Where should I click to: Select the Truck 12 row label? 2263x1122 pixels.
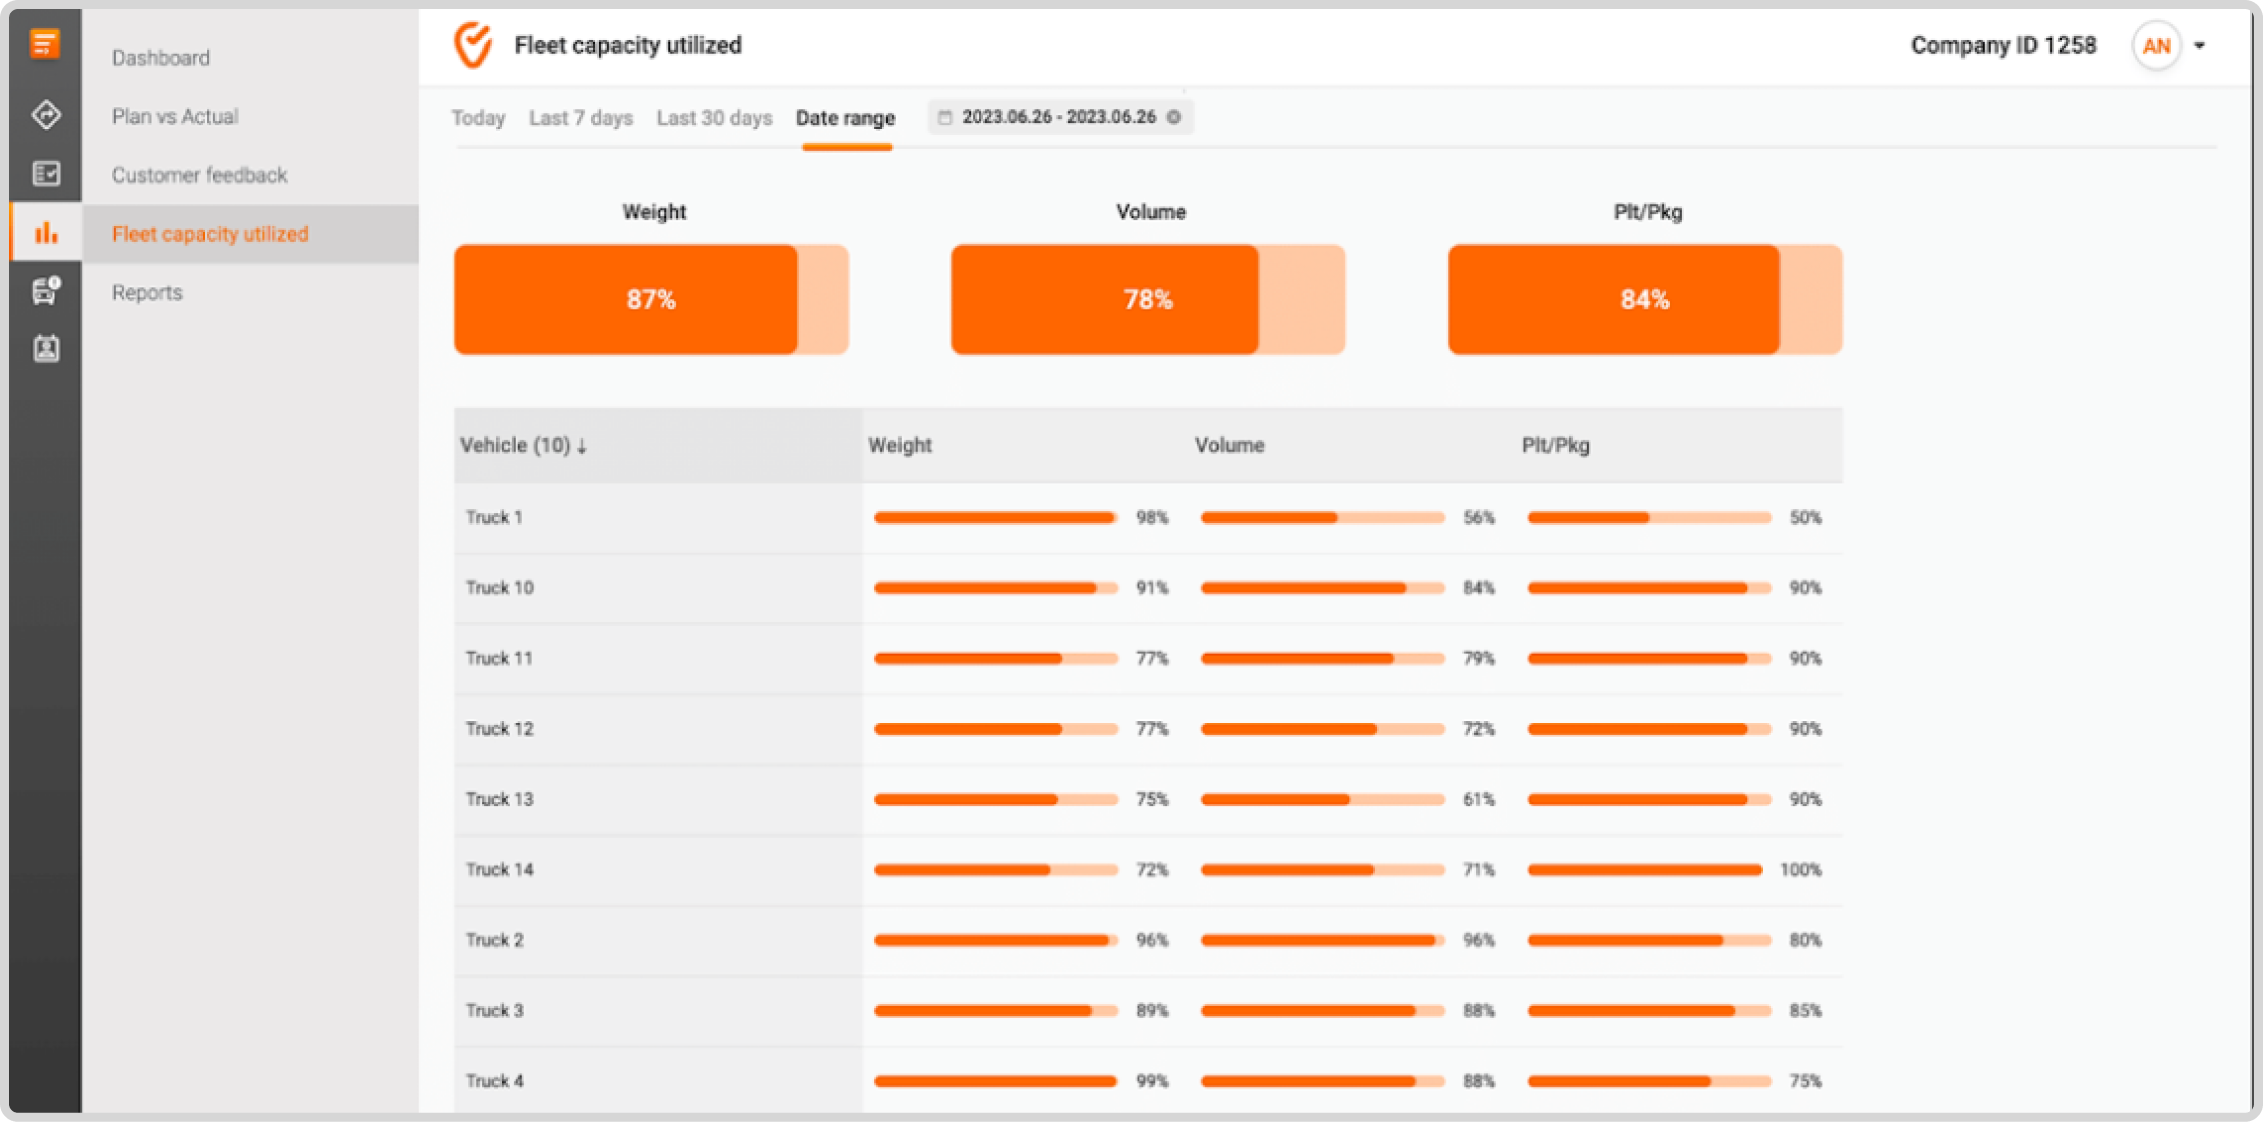click(x=499, y=729)
